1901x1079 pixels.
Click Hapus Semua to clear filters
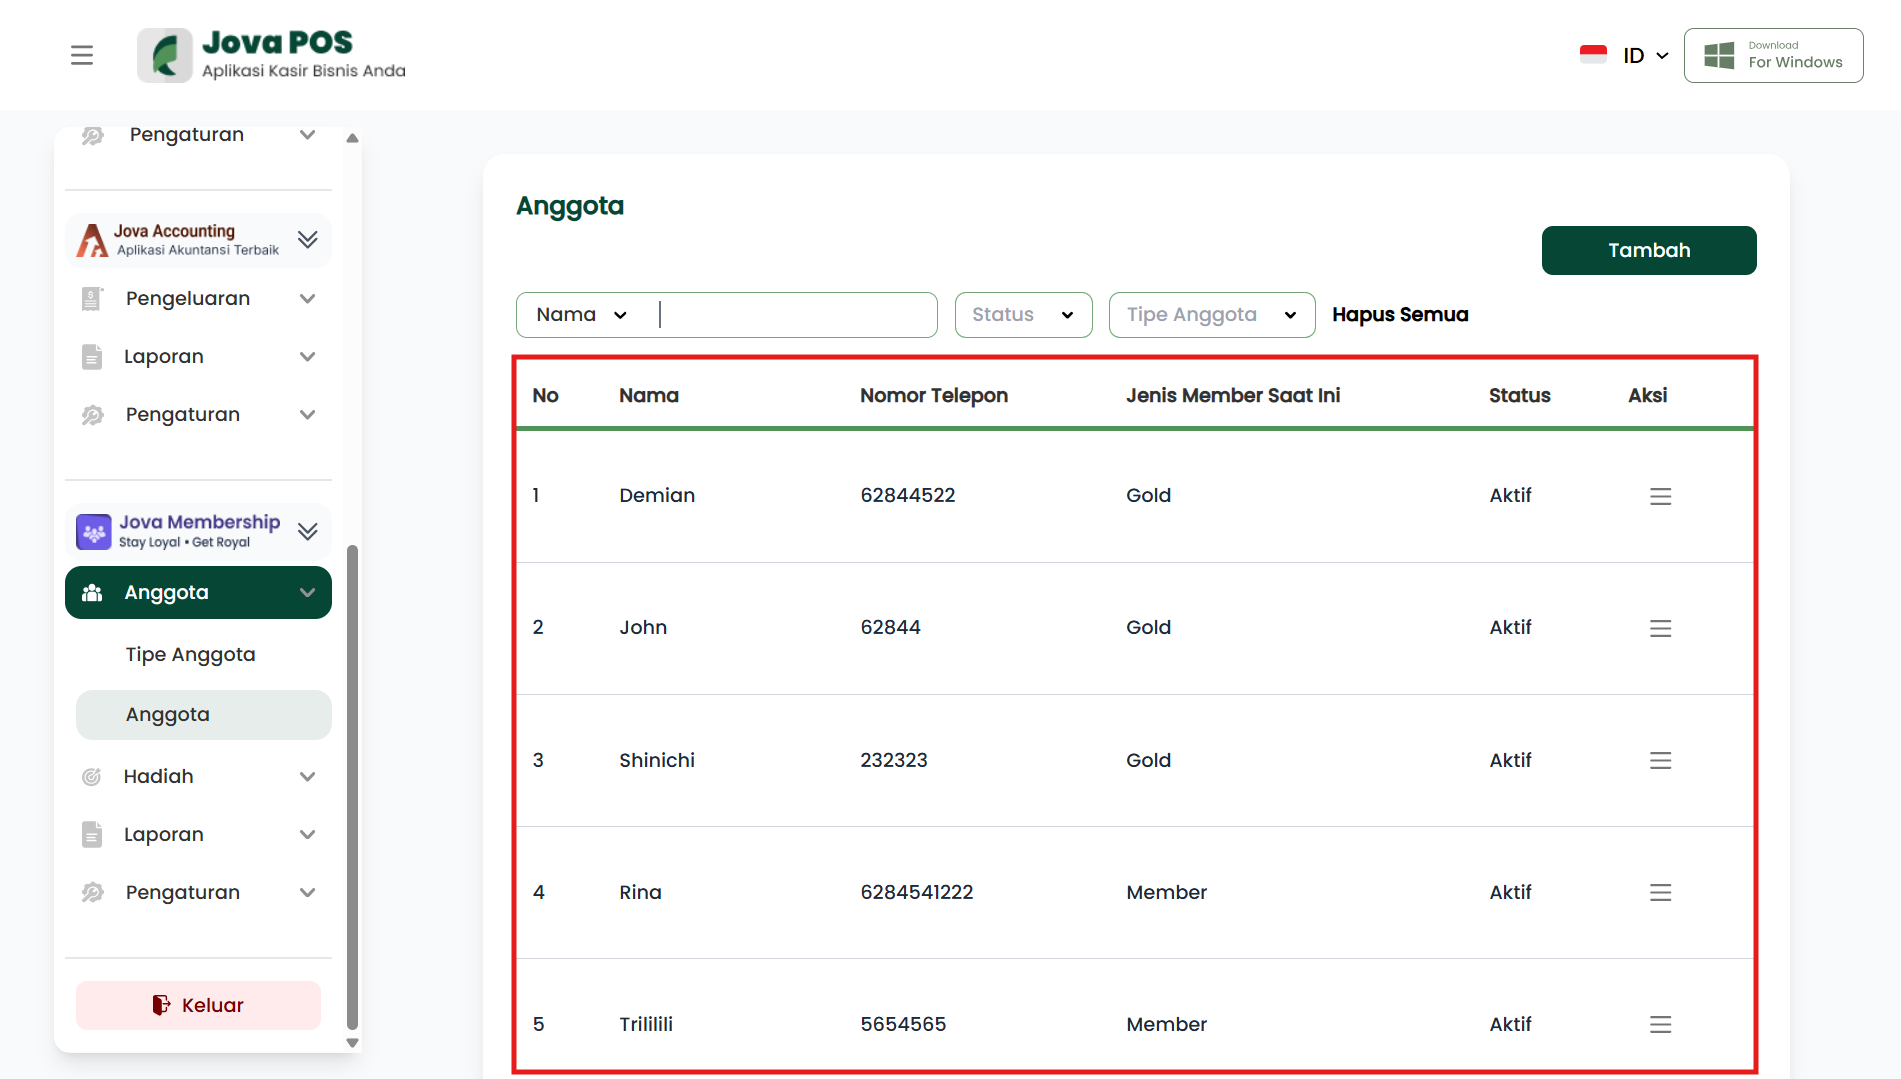[1399, 315]
